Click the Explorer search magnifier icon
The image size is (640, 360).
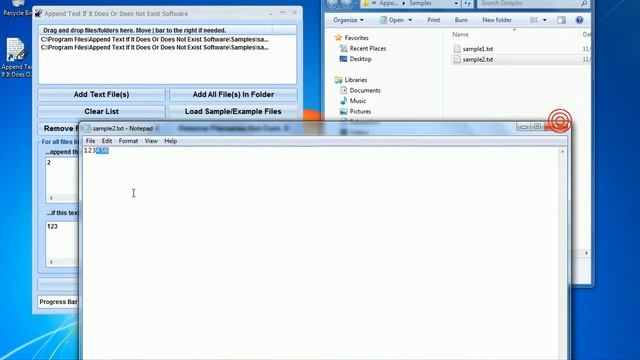pyautogui.click(x=584, y=3)
